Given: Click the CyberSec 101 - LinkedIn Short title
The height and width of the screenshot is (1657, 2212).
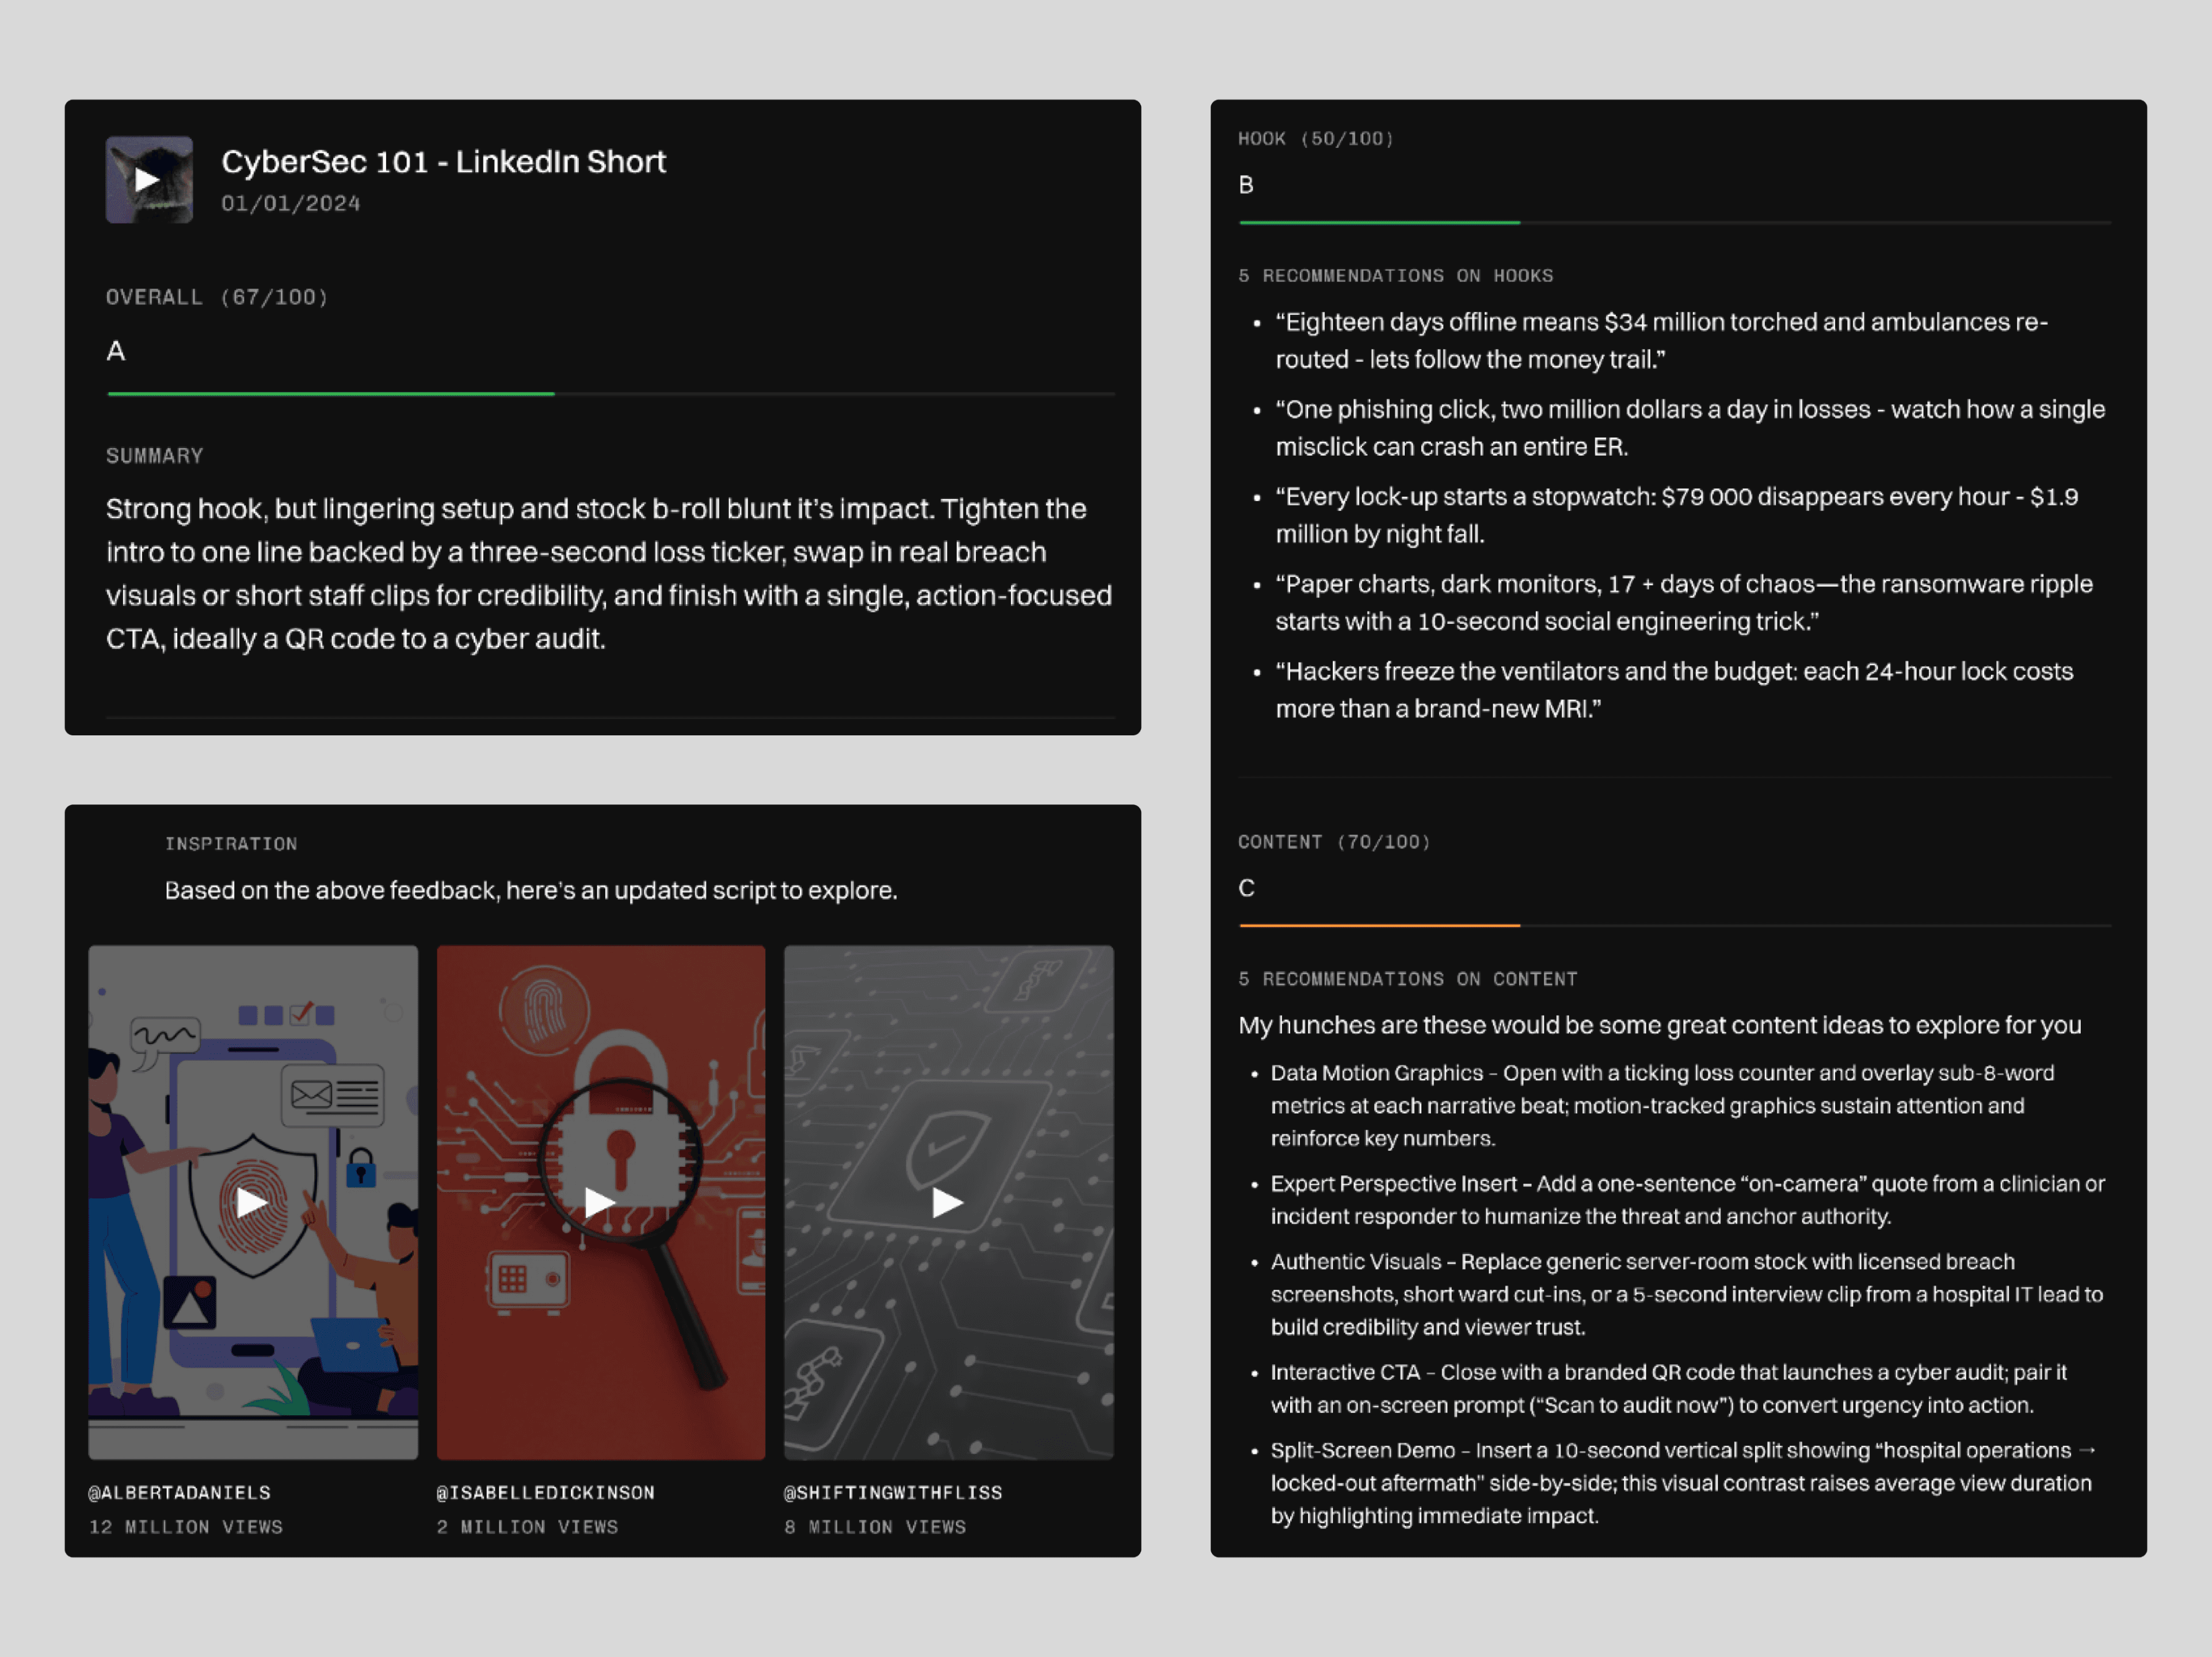Looking at the screenshot, I should 443,162.
